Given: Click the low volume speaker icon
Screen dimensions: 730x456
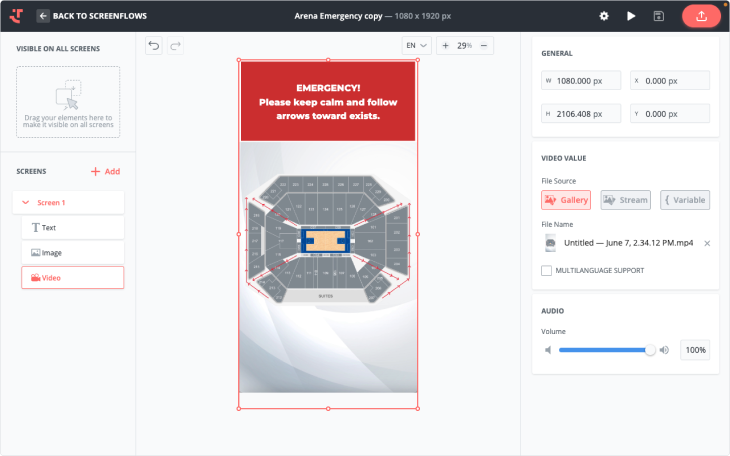Looking at the screenshot, I should point(548,350).
